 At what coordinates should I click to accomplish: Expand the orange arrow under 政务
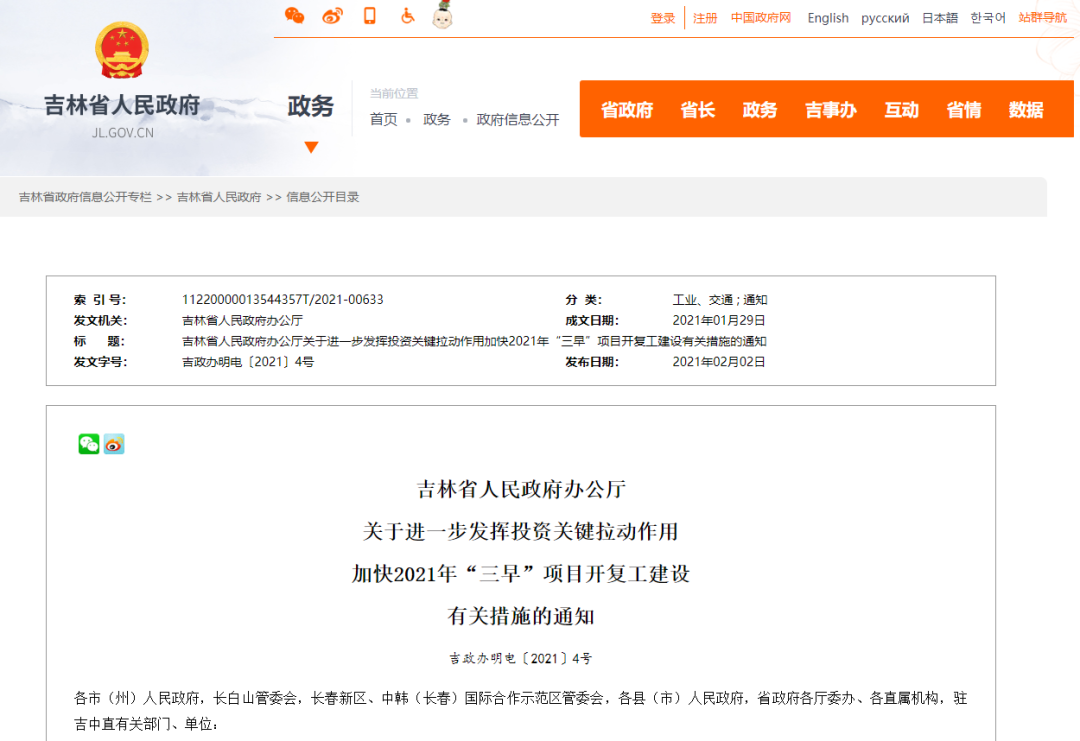311,146
